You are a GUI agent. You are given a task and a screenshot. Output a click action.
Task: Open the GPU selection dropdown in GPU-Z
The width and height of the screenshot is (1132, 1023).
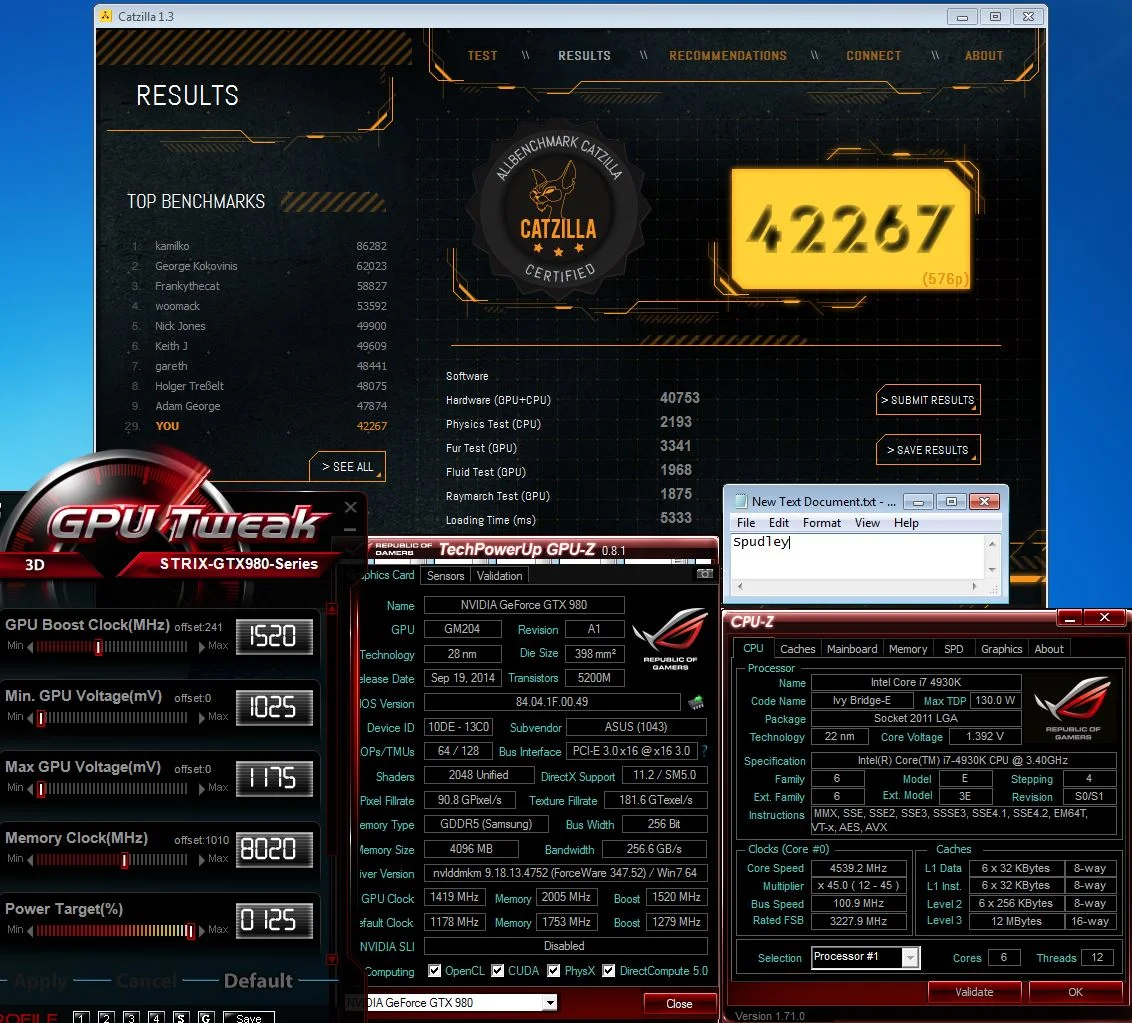[550, 1002]
